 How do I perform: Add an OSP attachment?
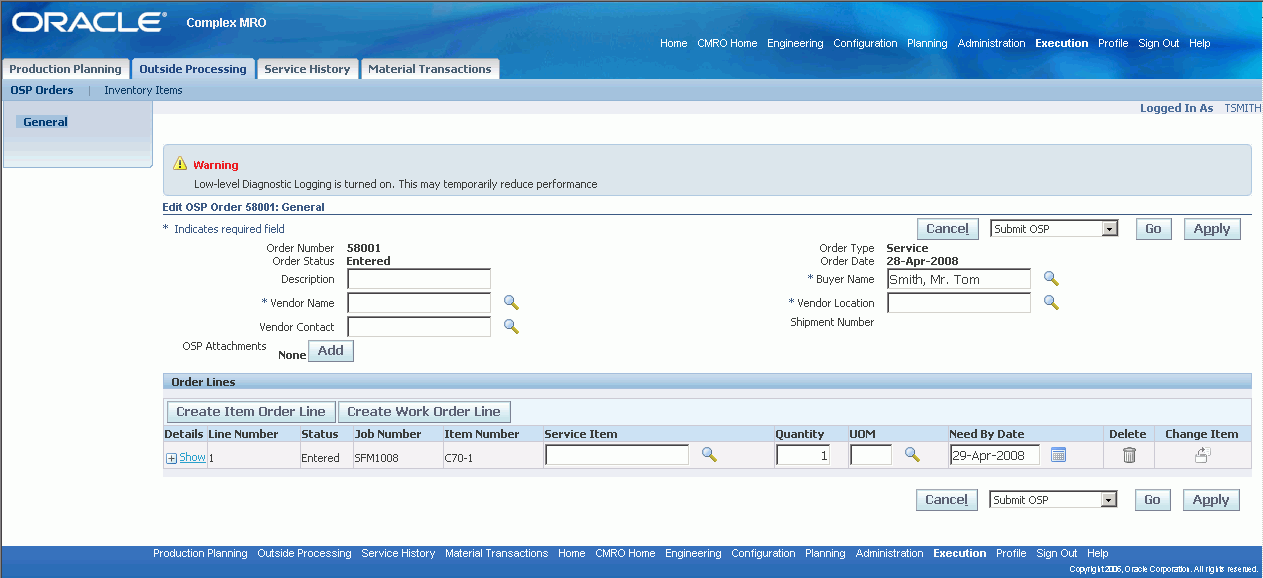331,351
